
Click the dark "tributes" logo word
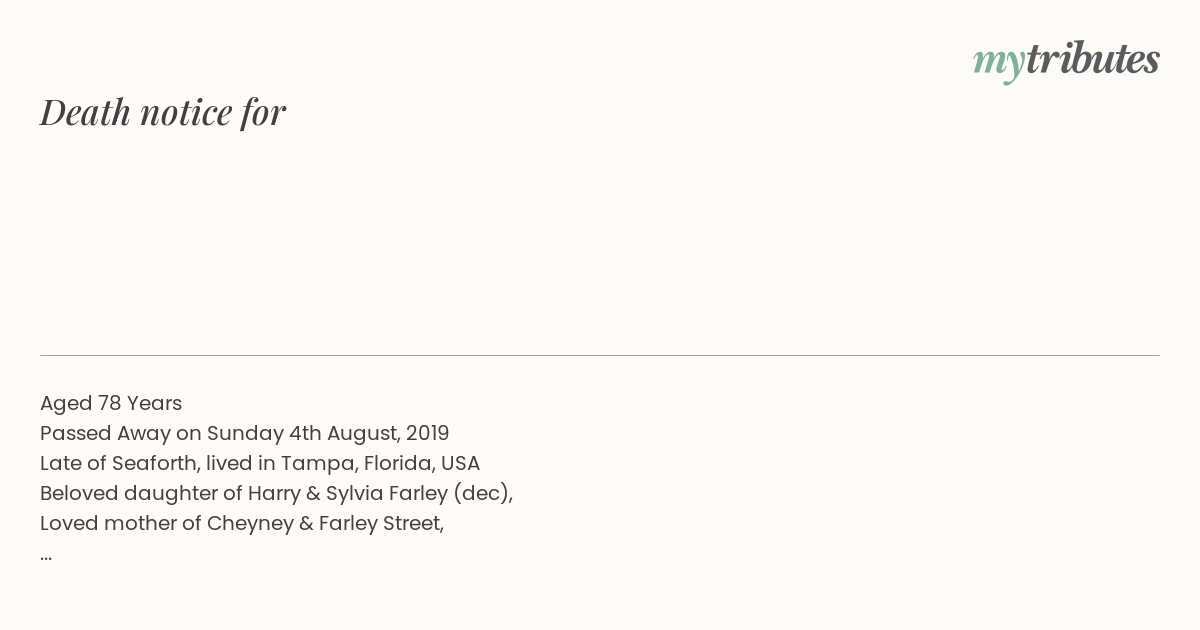click(1093, 59)
